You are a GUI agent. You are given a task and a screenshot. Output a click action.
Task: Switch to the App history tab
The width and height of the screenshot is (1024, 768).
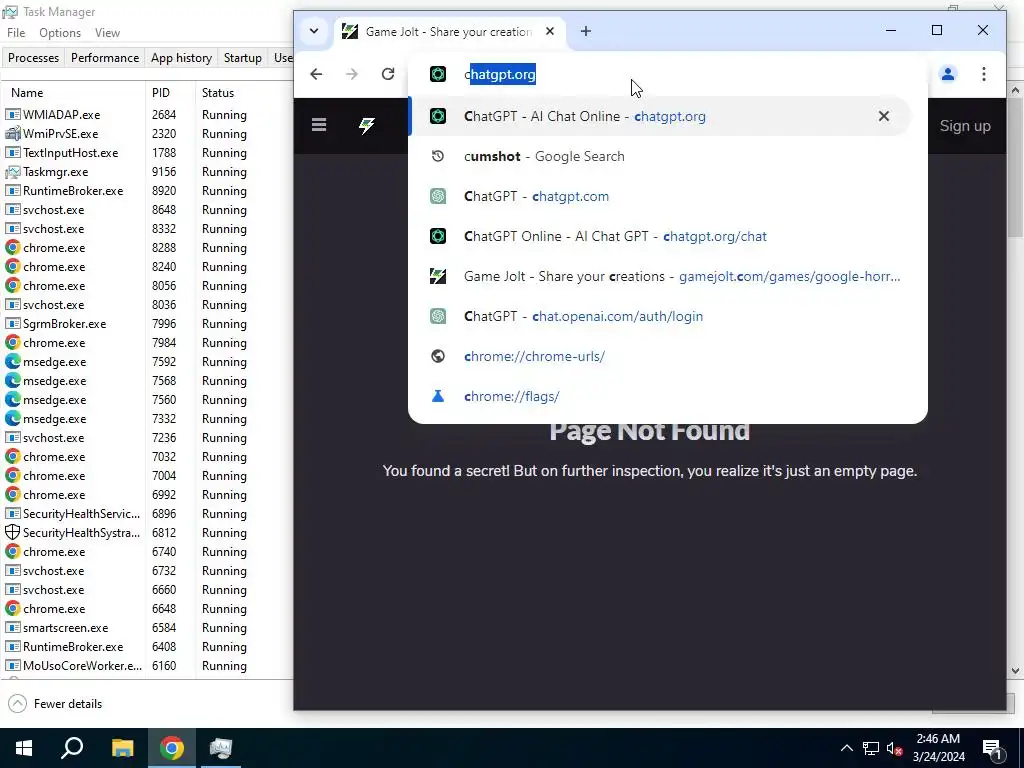[181, 57]
